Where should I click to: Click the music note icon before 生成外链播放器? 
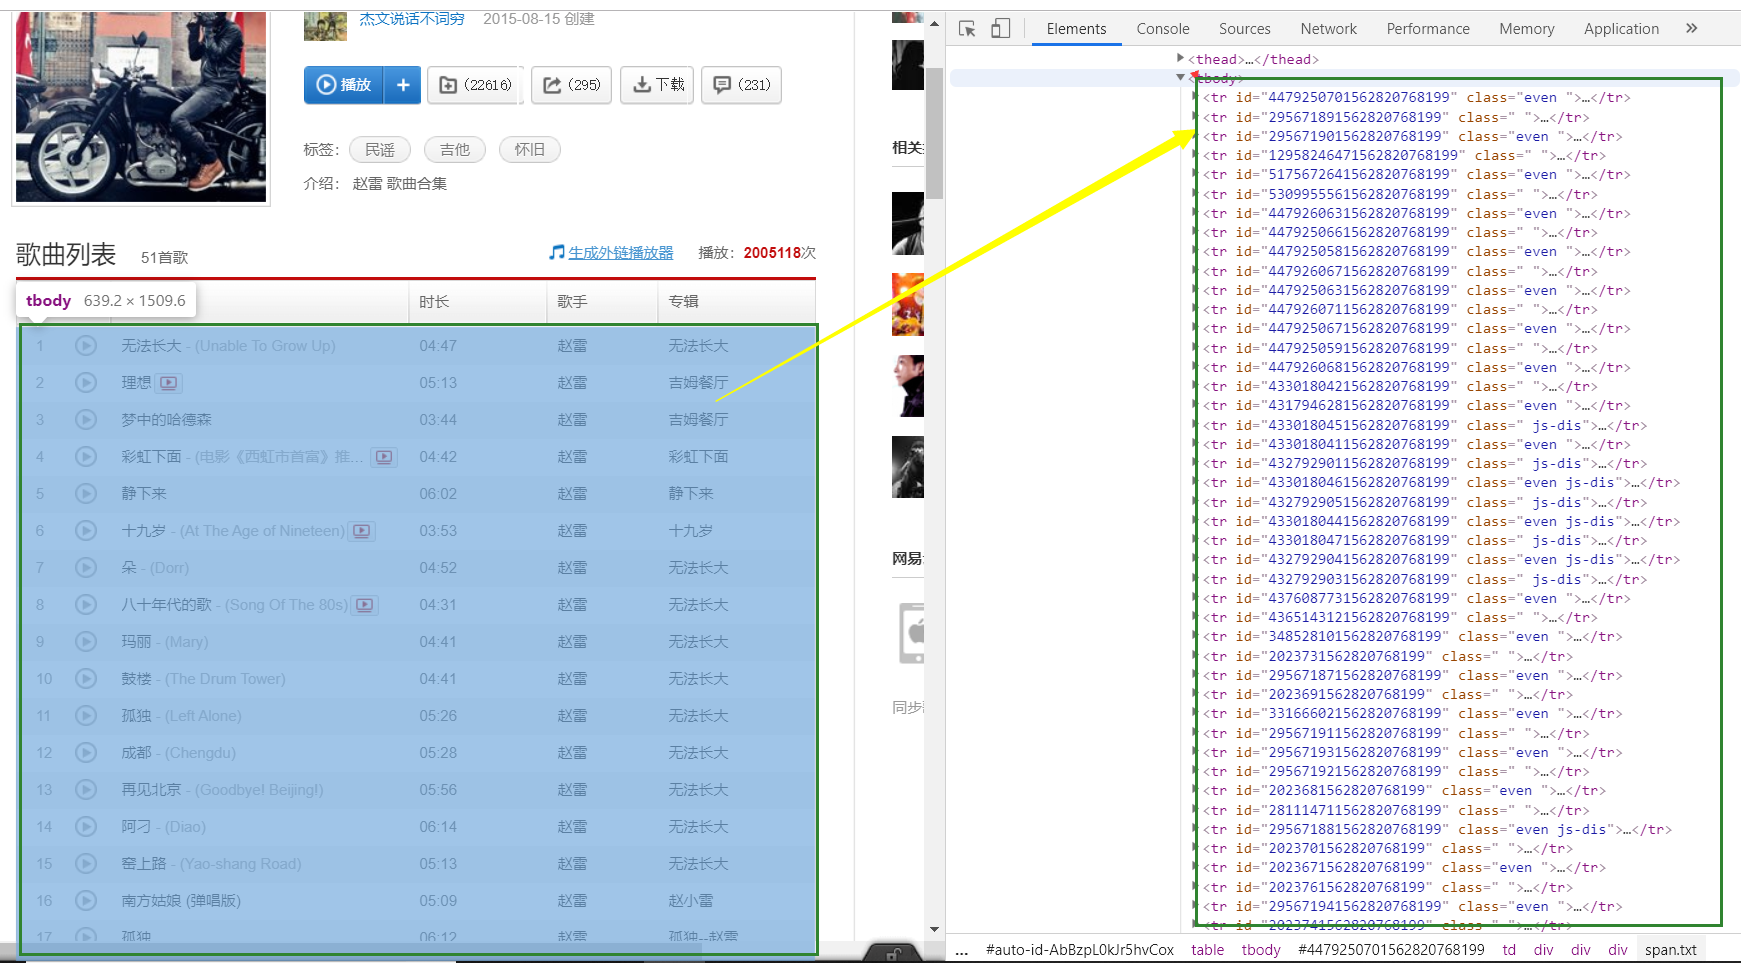coord(557,253)
